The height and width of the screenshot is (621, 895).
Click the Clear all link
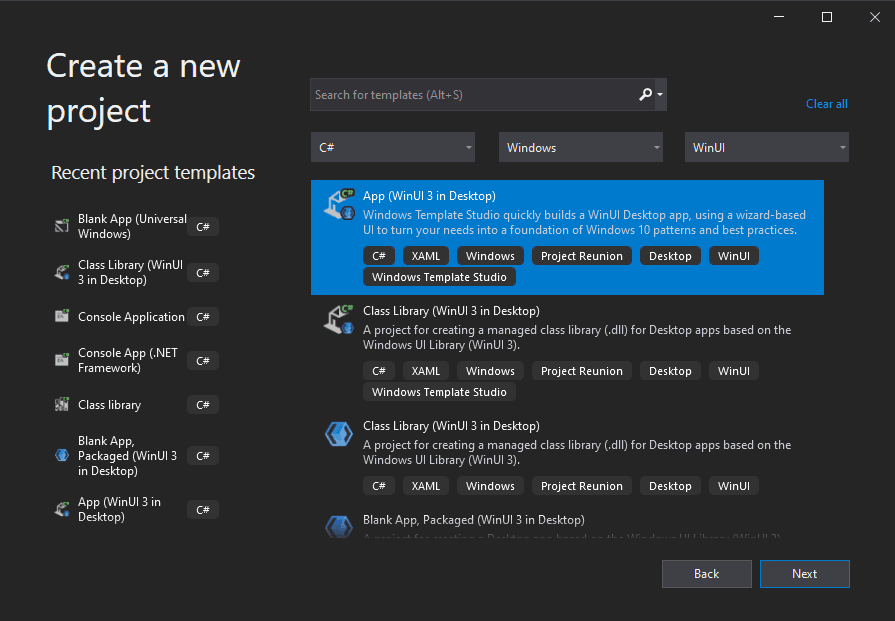point(826,104)
